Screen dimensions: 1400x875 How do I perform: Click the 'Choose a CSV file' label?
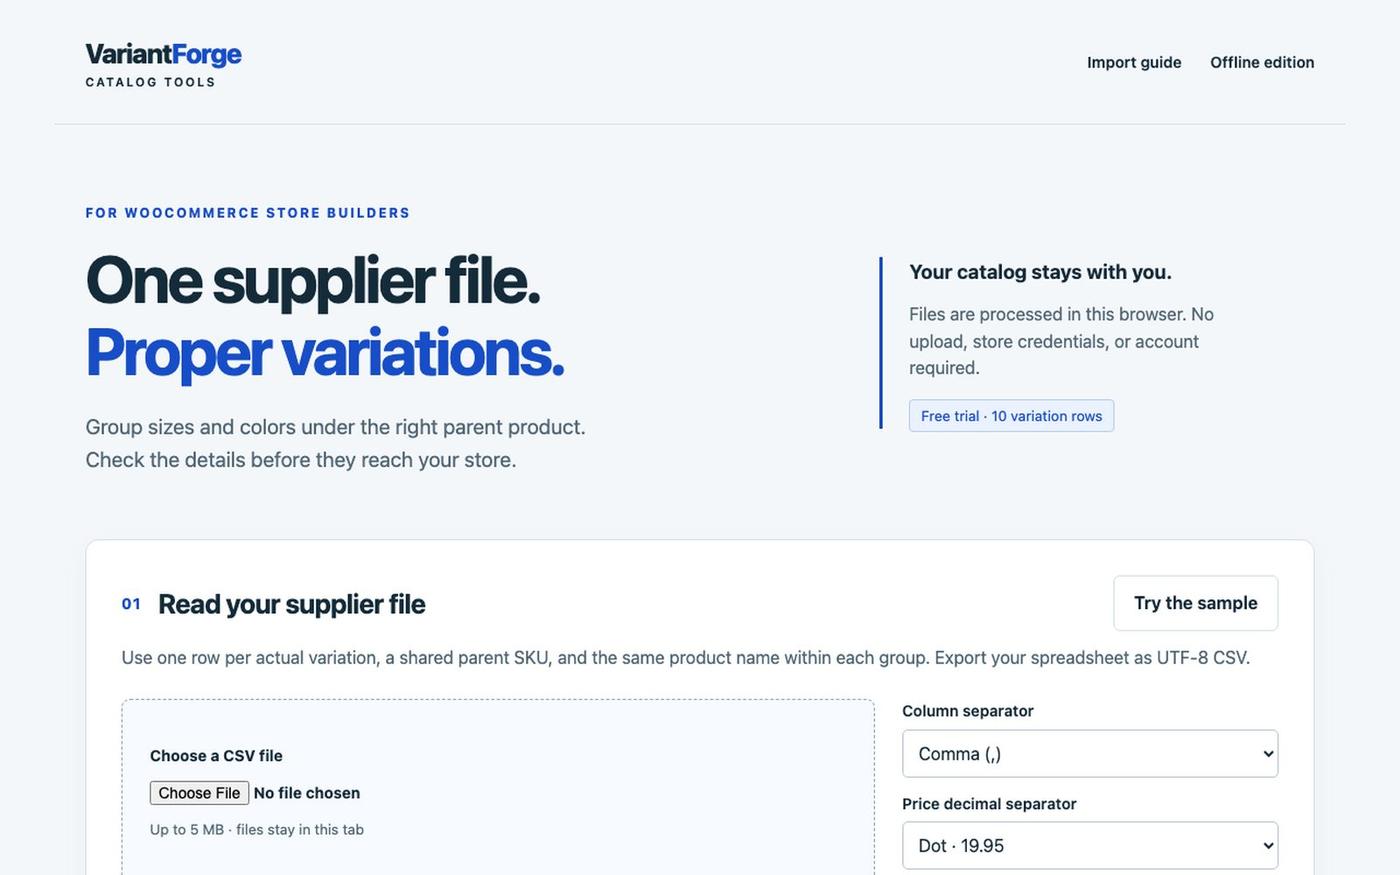(216, 756)
